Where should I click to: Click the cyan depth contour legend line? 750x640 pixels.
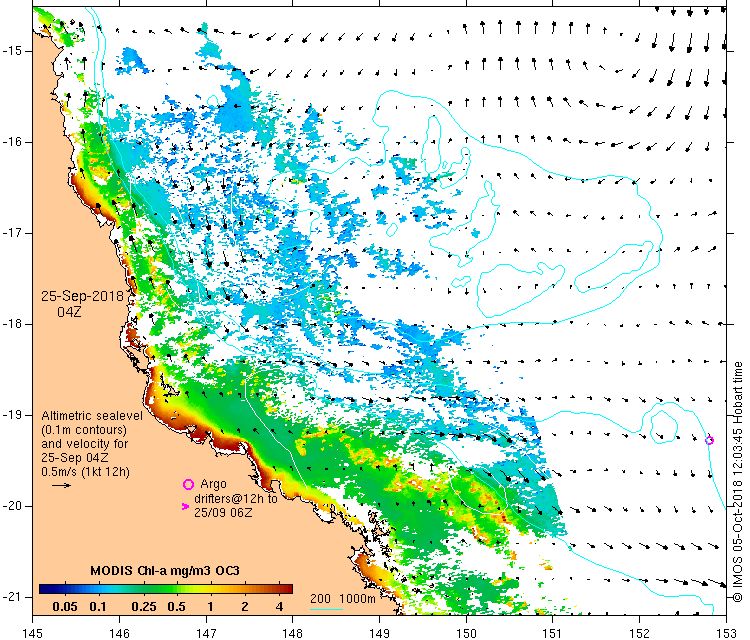pos(326,609)
